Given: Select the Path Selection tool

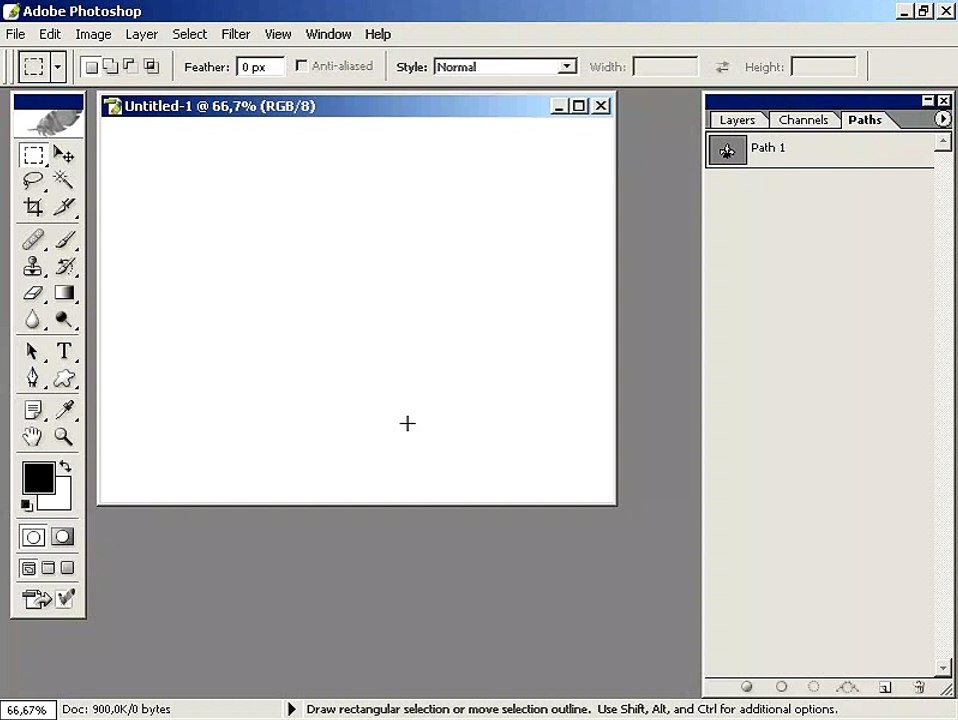Looking at the screenshot, I should [x=33, y=351].
